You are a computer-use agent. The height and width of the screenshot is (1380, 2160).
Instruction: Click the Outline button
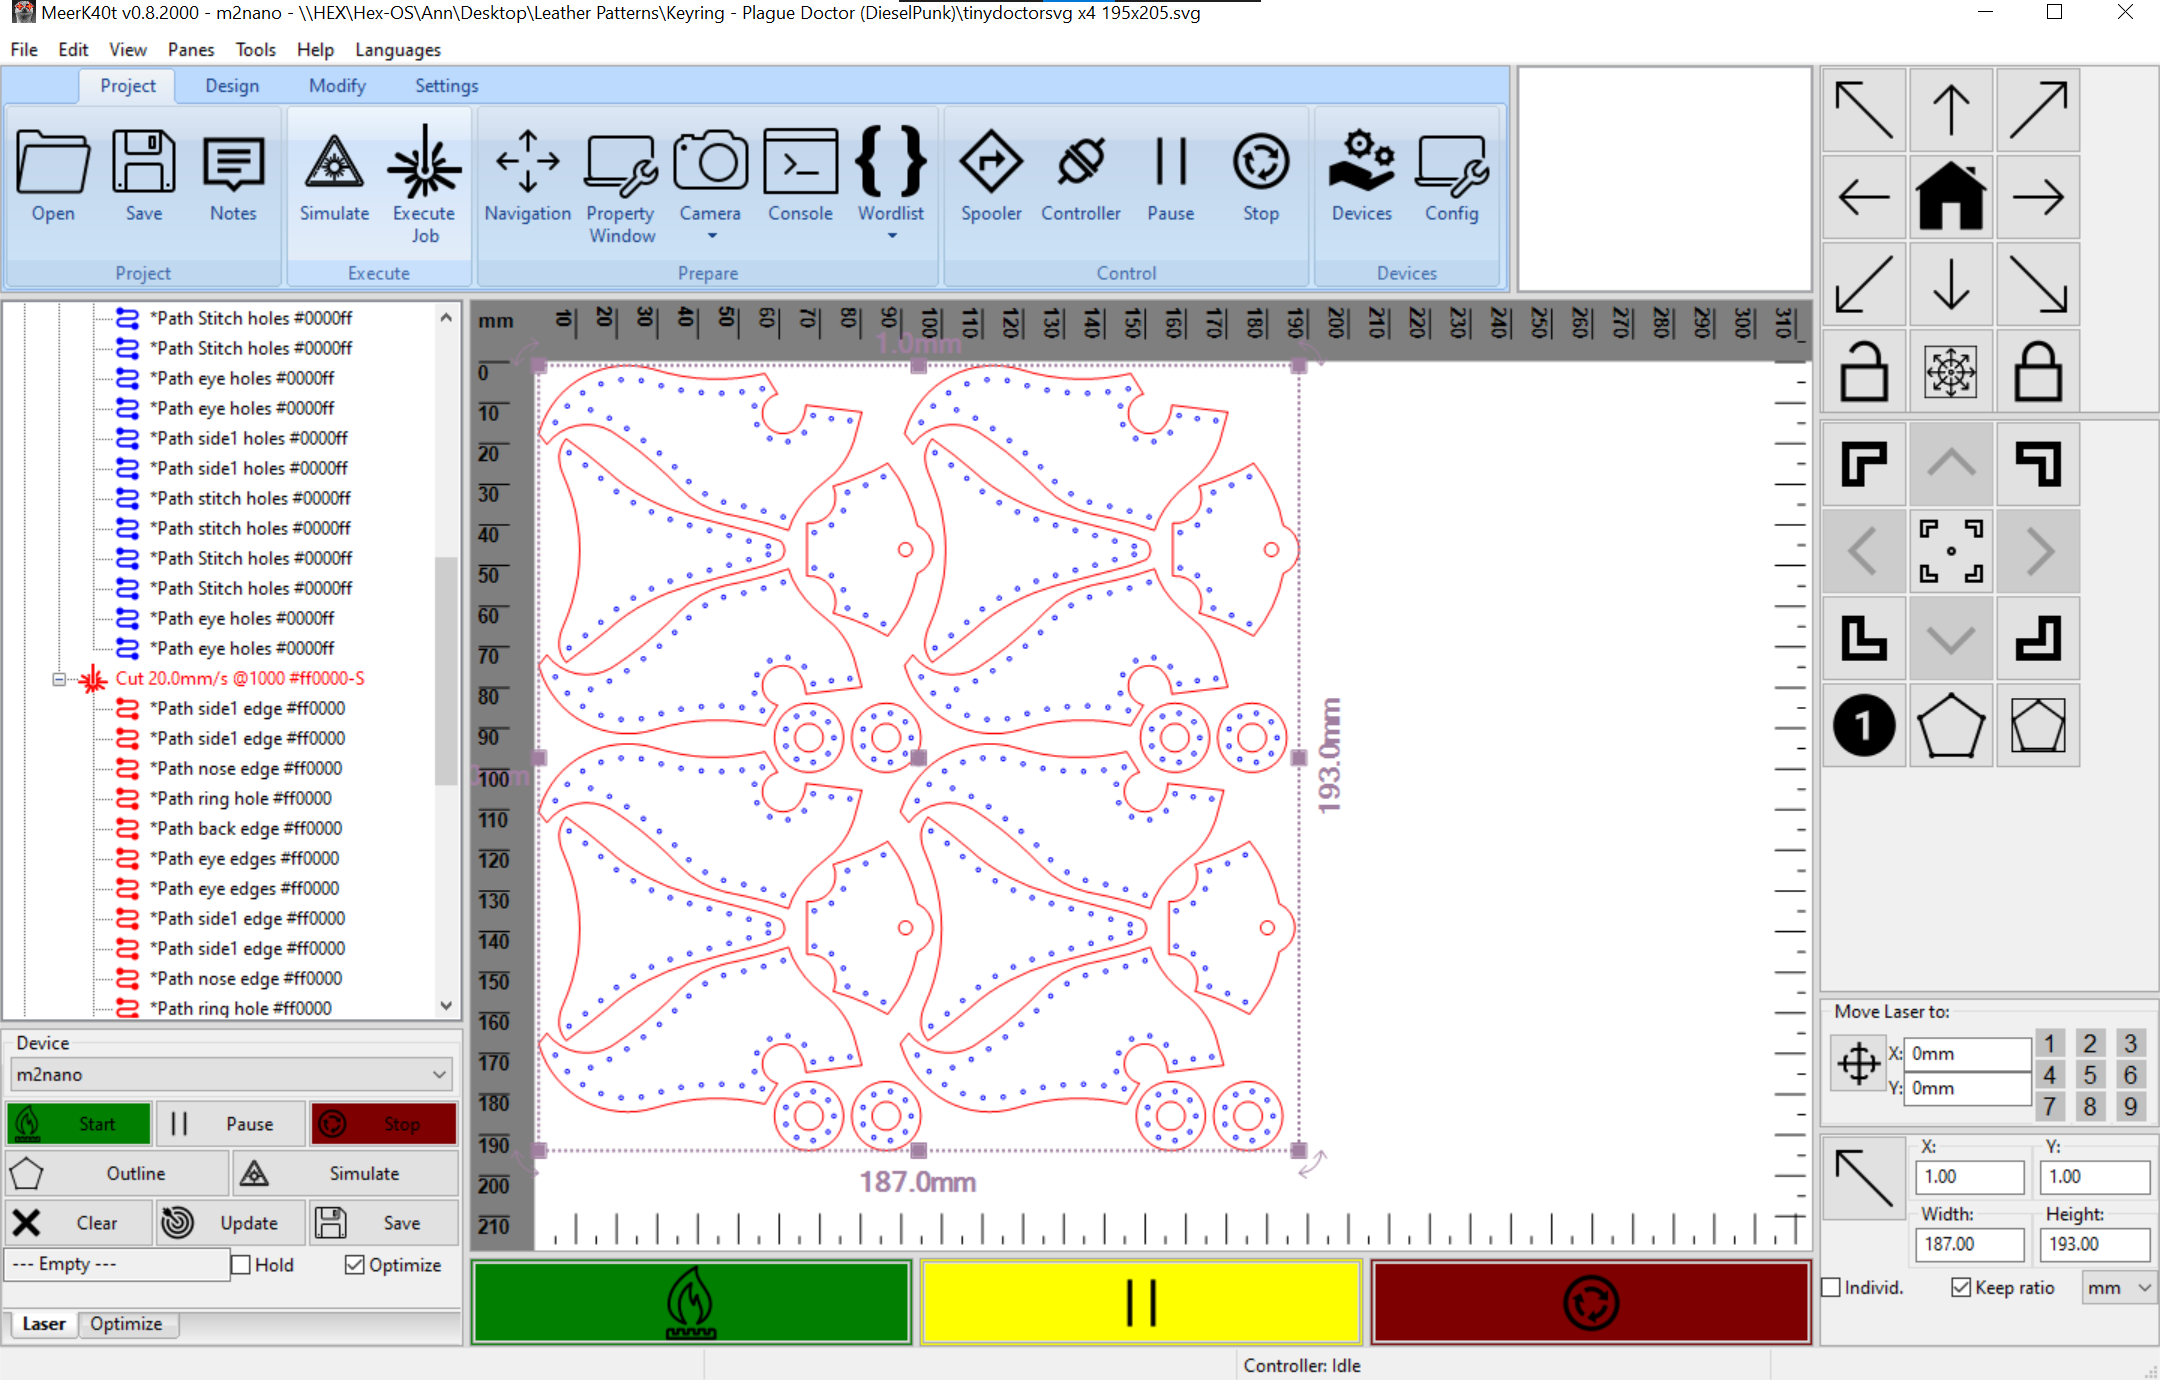[x=118, y=1173]
